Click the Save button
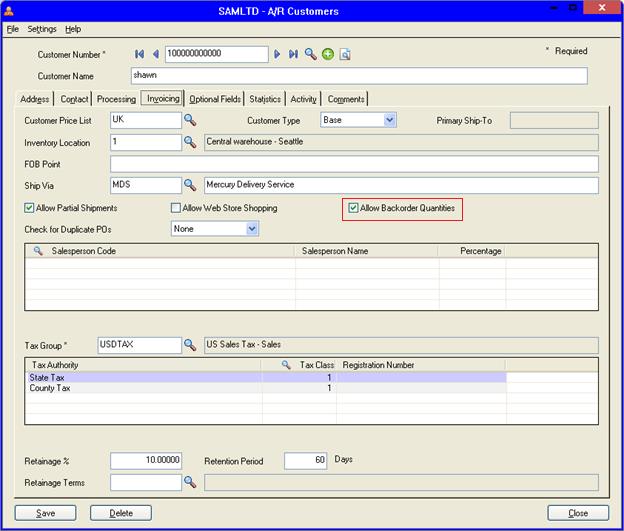The image size is (624, 531). point(45,513)
